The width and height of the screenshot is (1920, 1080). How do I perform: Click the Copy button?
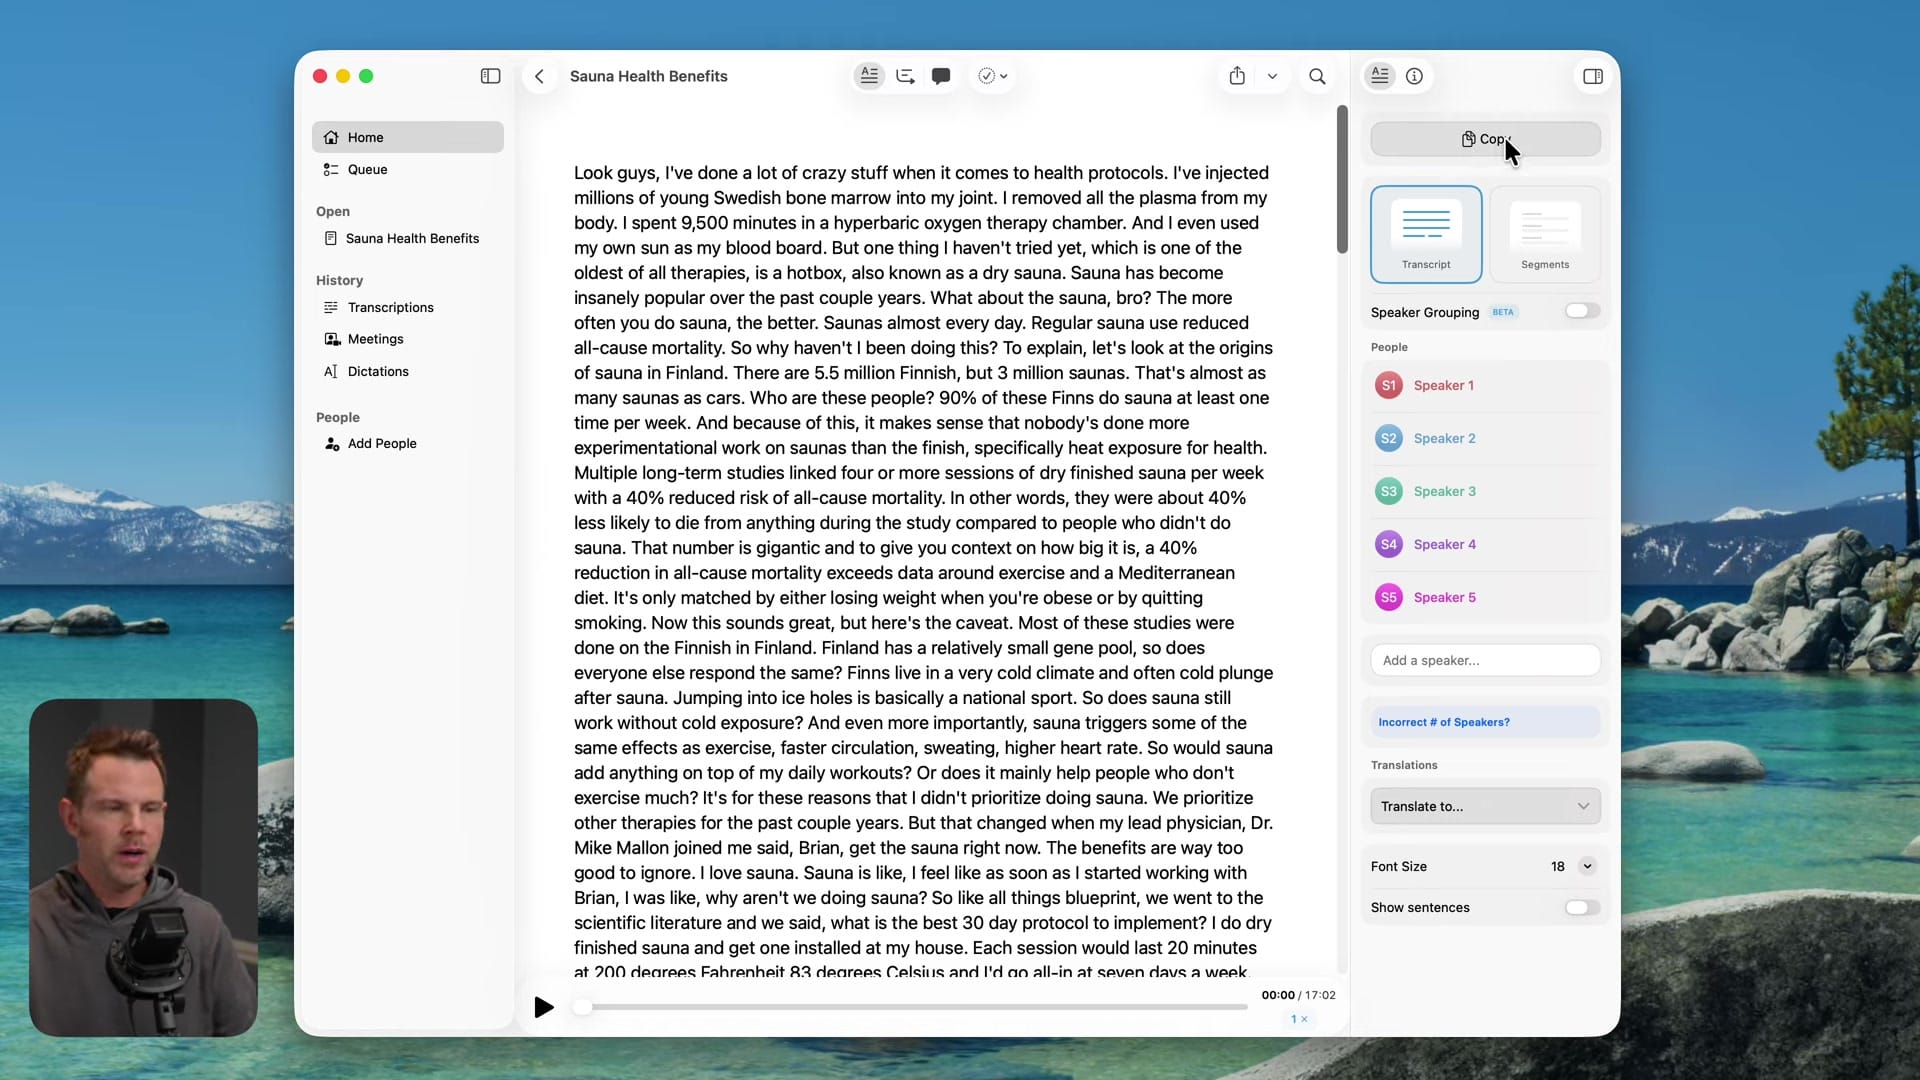(x=1485, y=139)
